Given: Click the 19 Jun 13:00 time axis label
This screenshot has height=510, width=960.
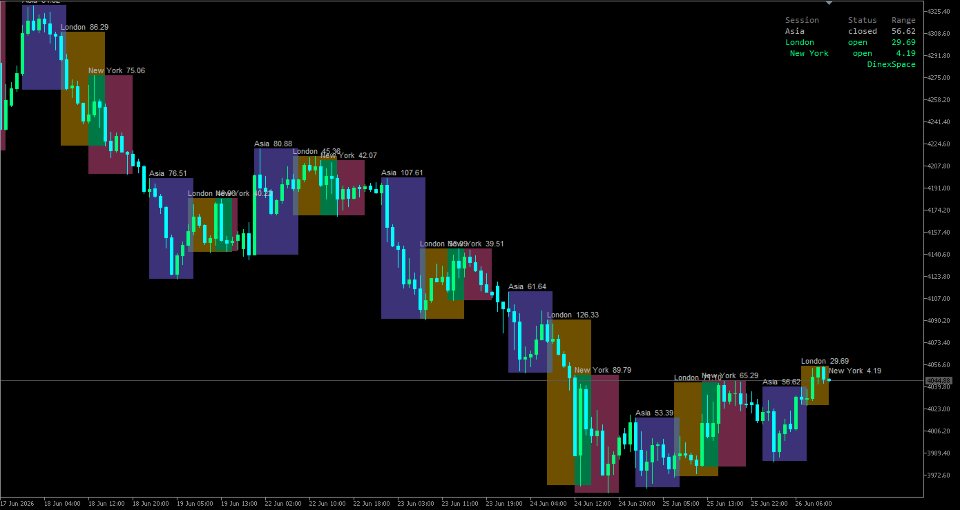Looking at the screenshot, I should (239, 504).
